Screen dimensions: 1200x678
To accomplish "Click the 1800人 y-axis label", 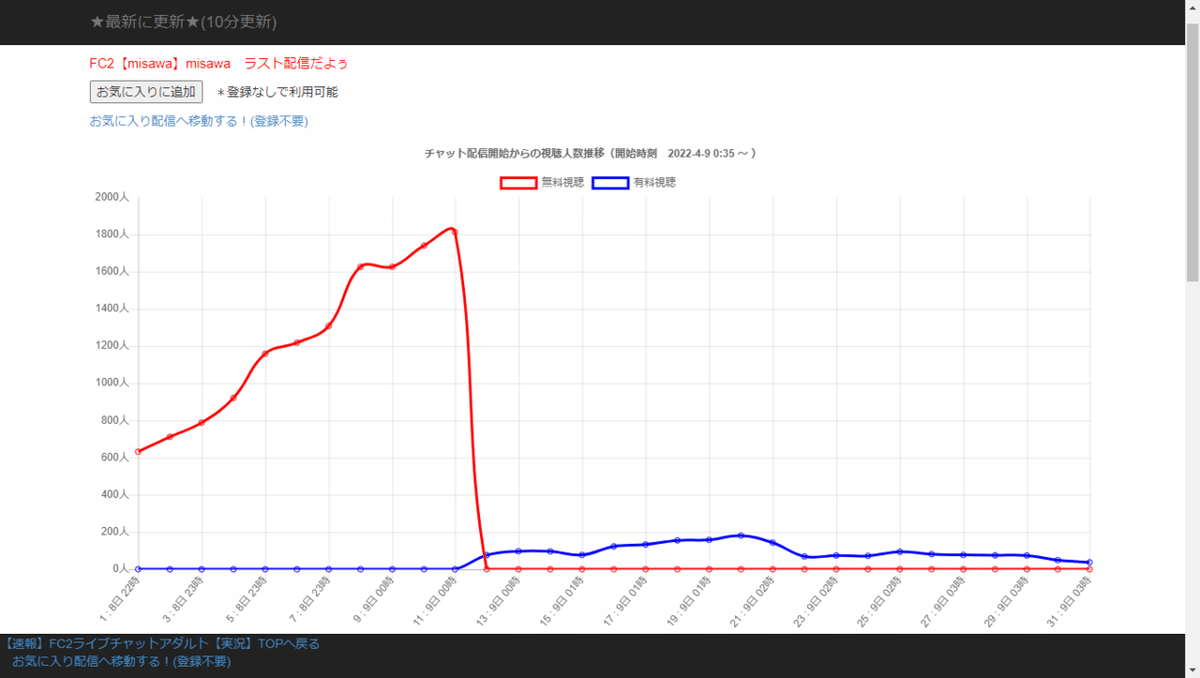I will point(112,235).
